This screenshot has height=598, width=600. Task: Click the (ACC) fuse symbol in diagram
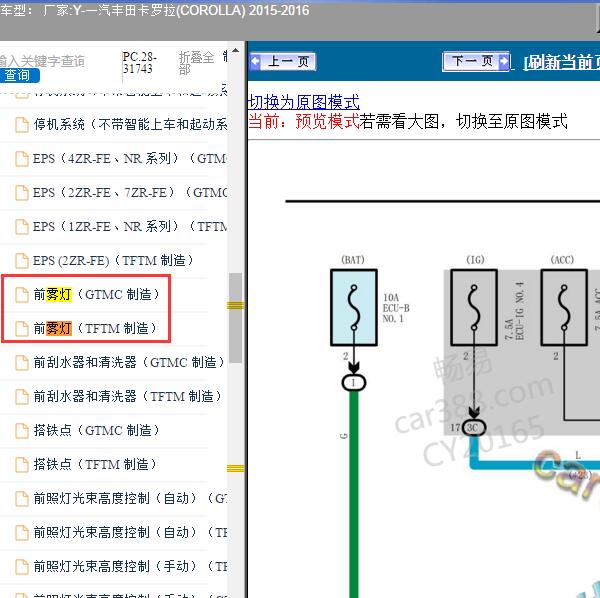[564, 308]
